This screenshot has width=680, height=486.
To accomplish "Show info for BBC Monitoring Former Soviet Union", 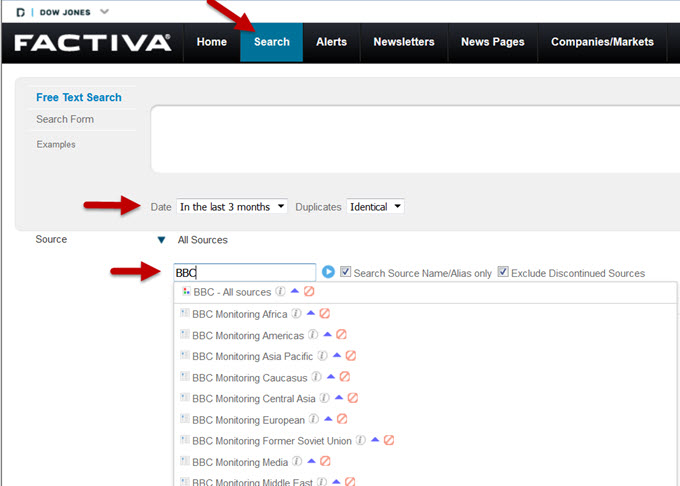I will (x=361, y=440).
